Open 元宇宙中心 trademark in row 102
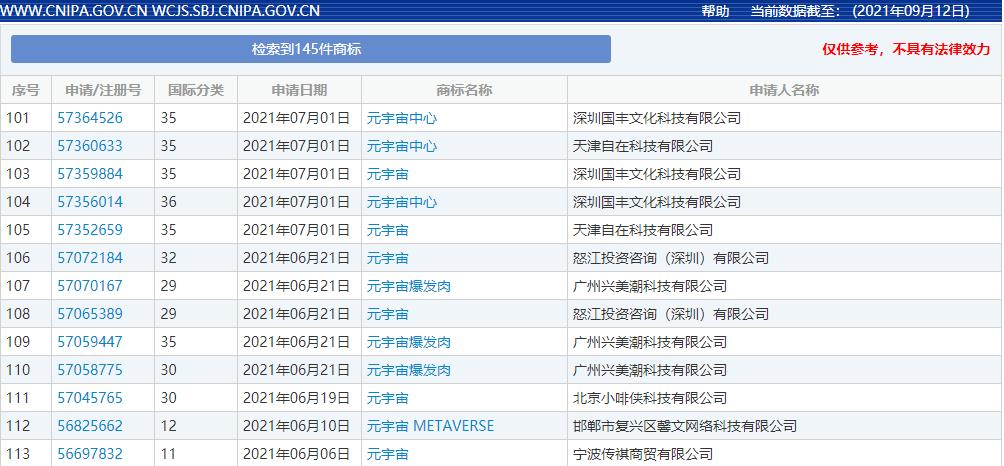This screenshot has height=466, width=1004. click(x=401, y=146)
